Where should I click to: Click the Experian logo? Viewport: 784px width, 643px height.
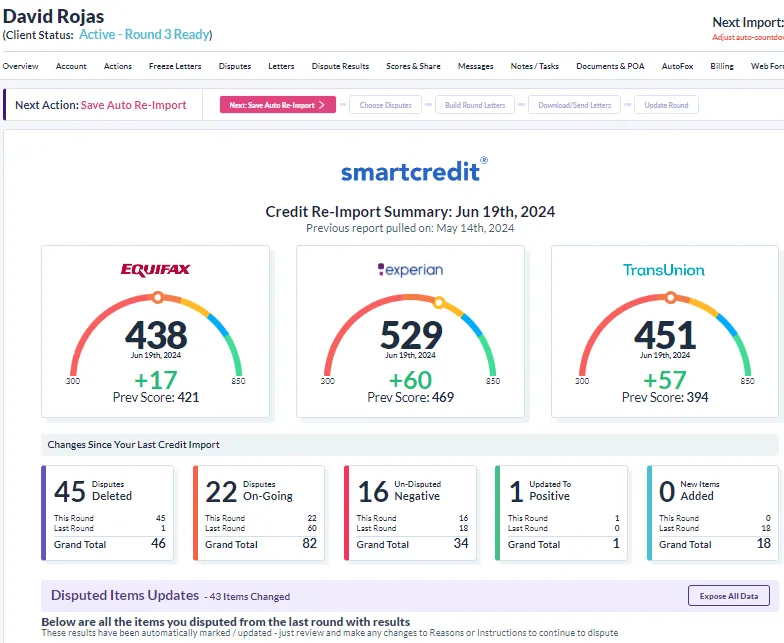pos(410,270)
